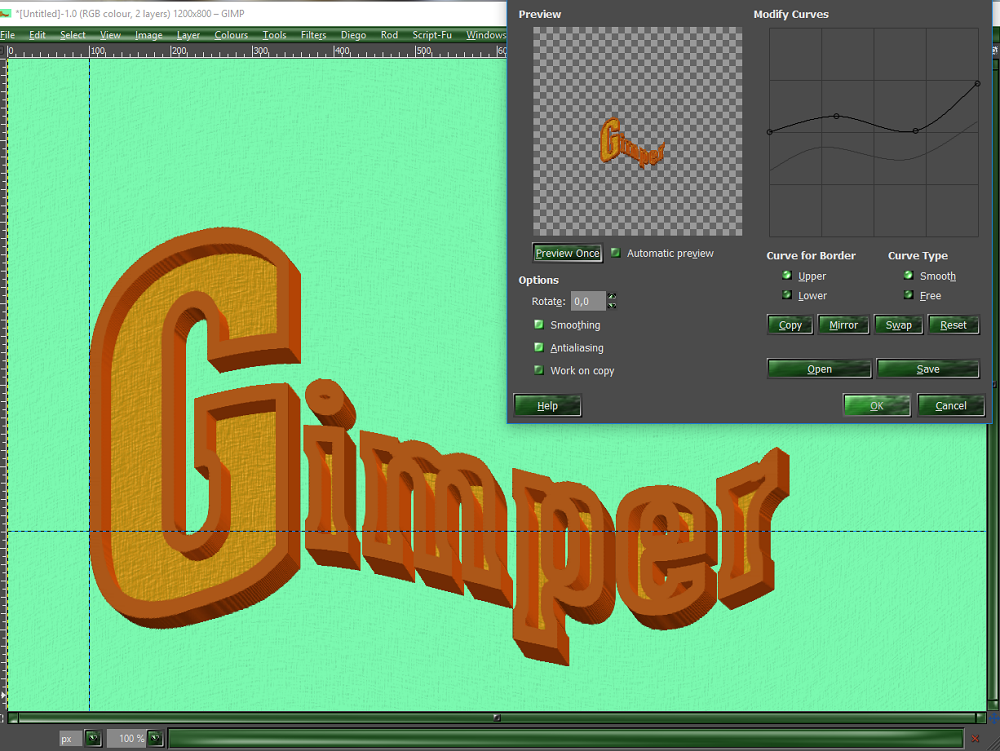
Task: Click Save to store the curves
Action: pyautogui.click(x=928, y=369)
